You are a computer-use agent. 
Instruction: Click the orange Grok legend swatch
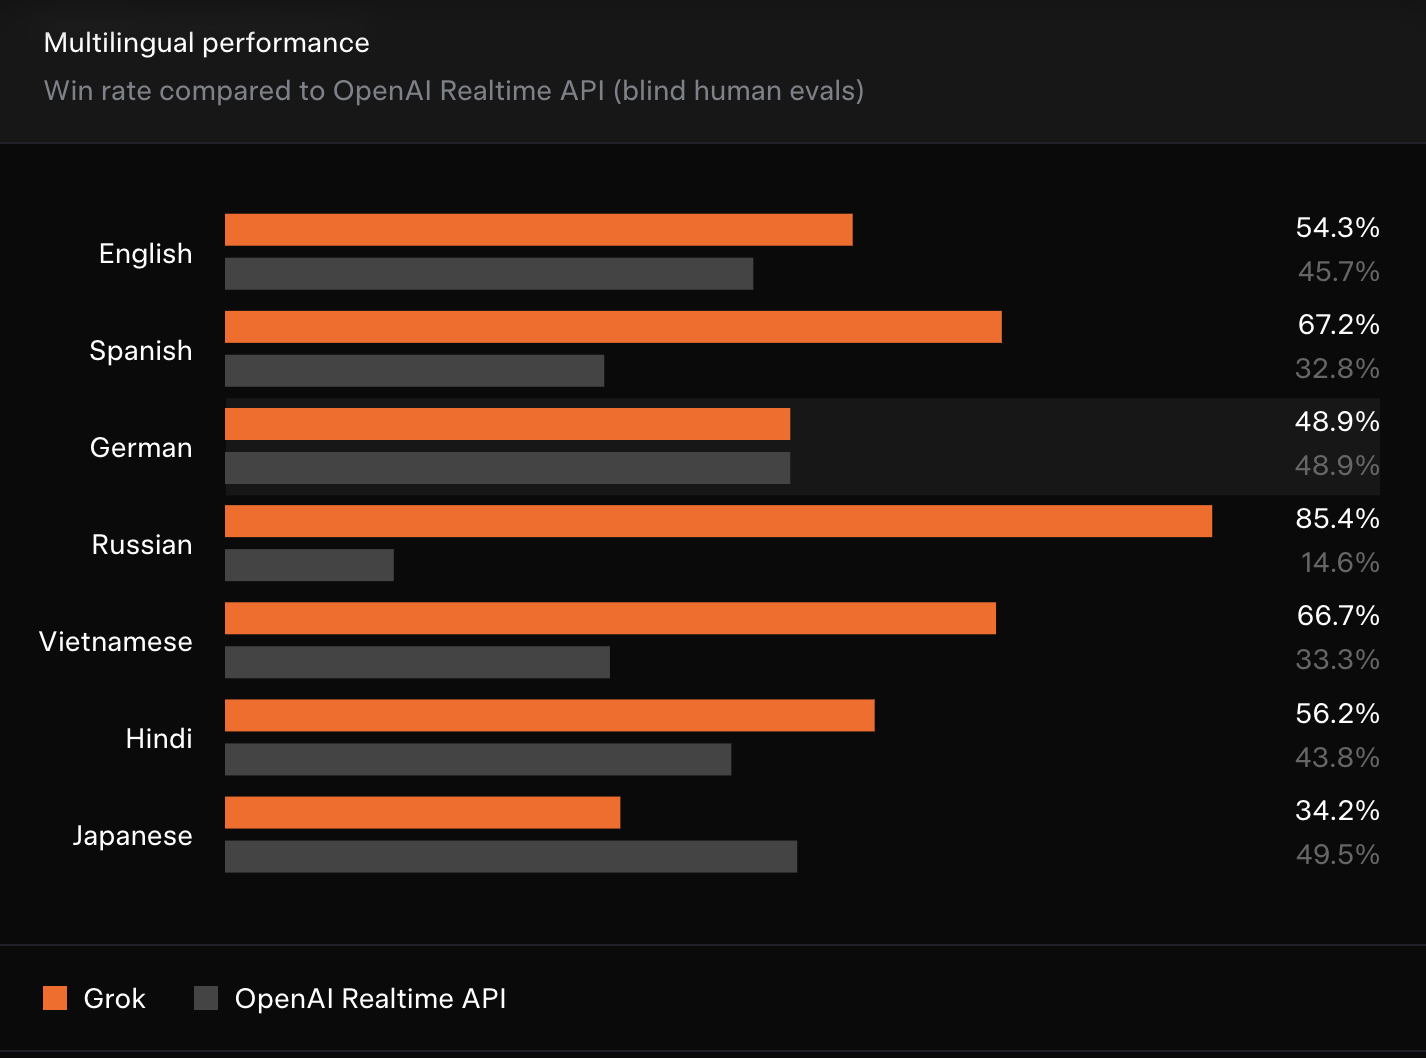point(55,998)
